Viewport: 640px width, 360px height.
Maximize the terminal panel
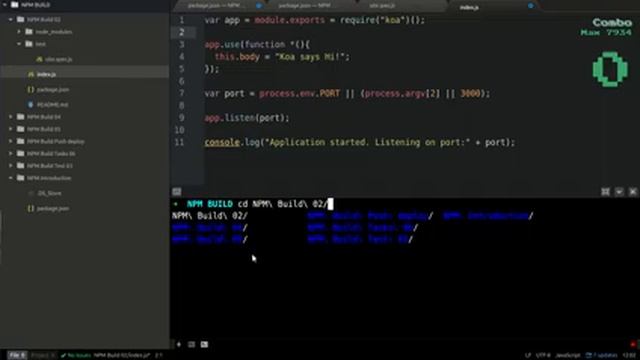605,191
